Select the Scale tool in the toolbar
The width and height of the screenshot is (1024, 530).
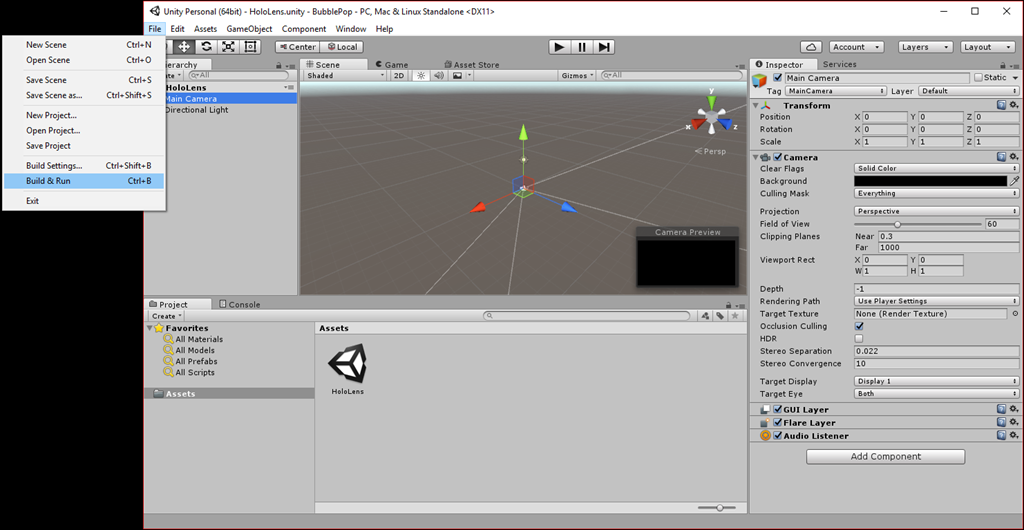click(228, 46)
